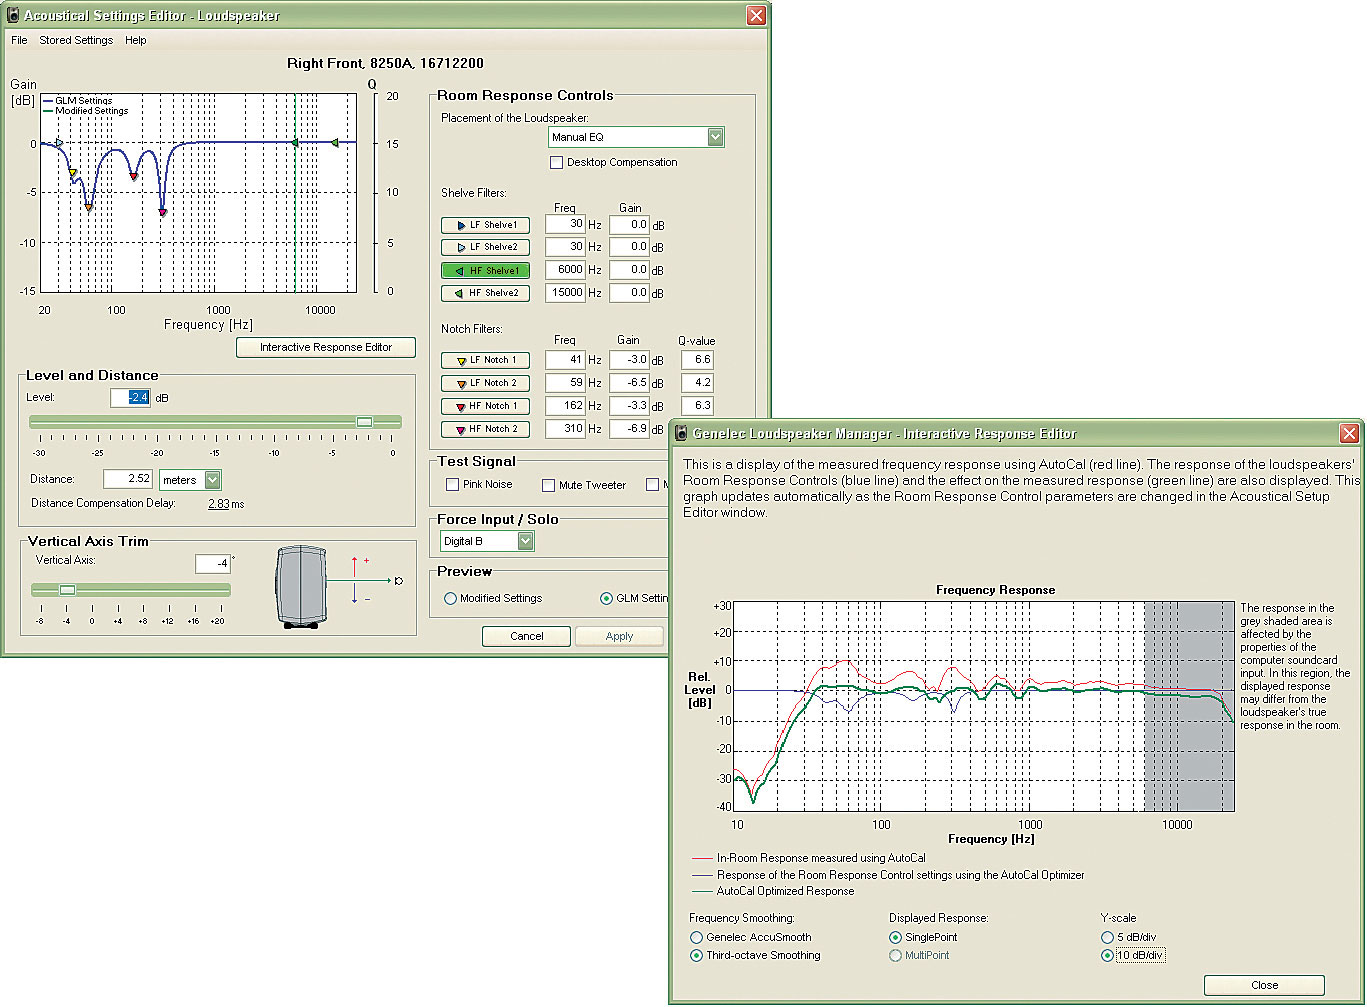Select the green HF Shelve1 filter button
Image resolution: width=1367 pixels, height=1007 pixels.
[485, 270]
